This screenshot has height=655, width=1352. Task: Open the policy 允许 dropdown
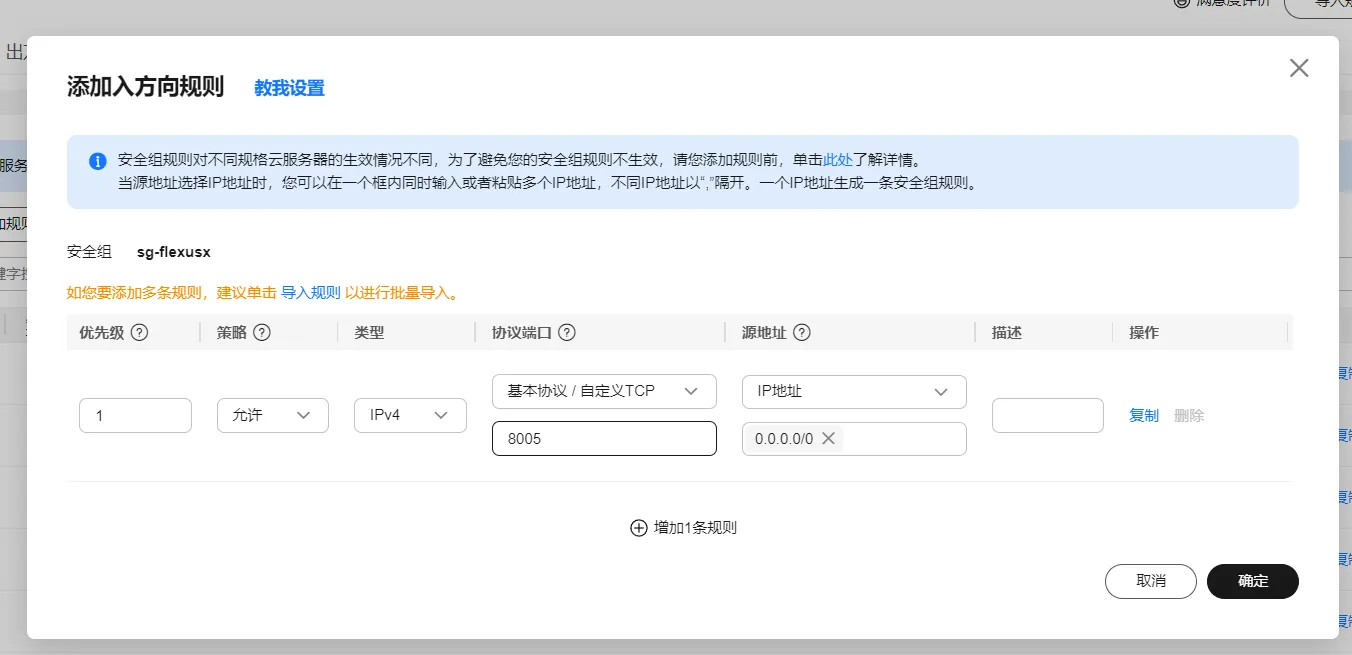point(272,415)
